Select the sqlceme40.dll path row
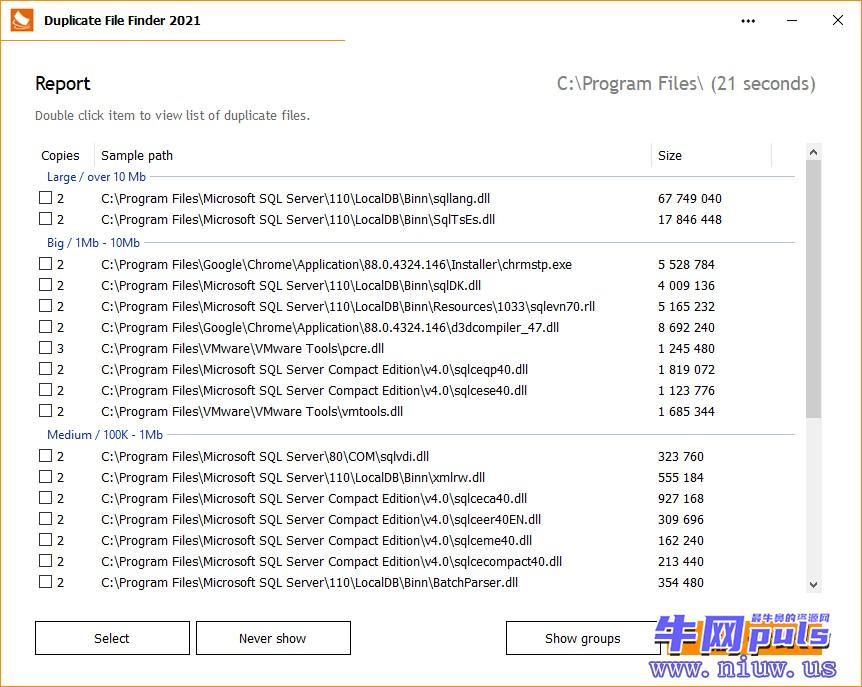The width and height of the screenshot is (862, 687). coord(317,540)
